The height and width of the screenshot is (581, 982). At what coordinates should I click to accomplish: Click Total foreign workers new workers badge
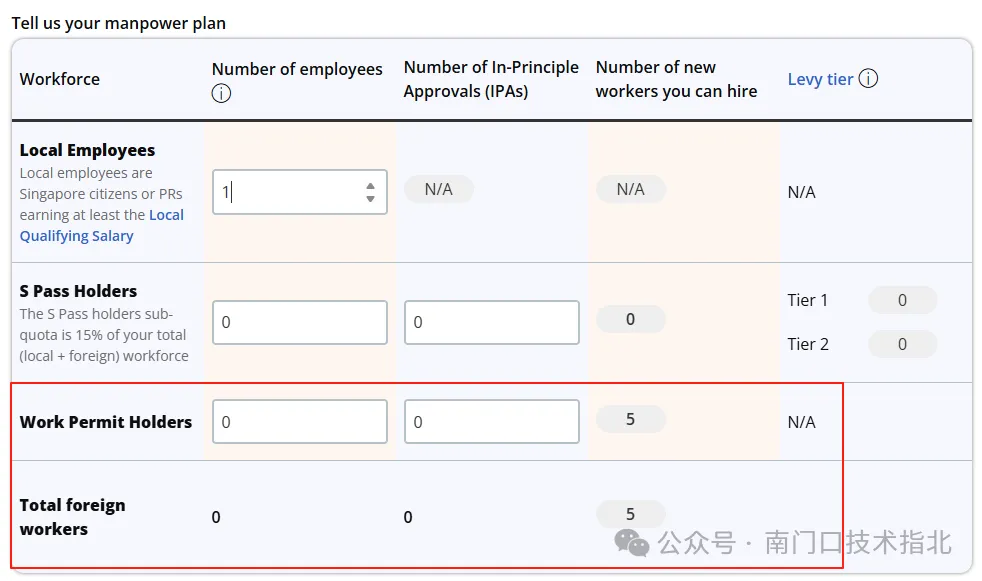[x=630, y=514]
